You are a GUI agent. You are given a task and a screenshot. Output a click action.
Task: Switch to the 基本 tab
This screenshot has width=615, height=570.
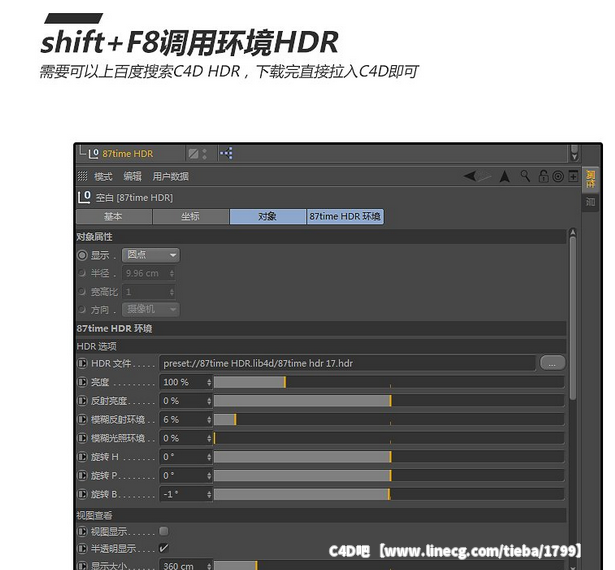[114, 217]
